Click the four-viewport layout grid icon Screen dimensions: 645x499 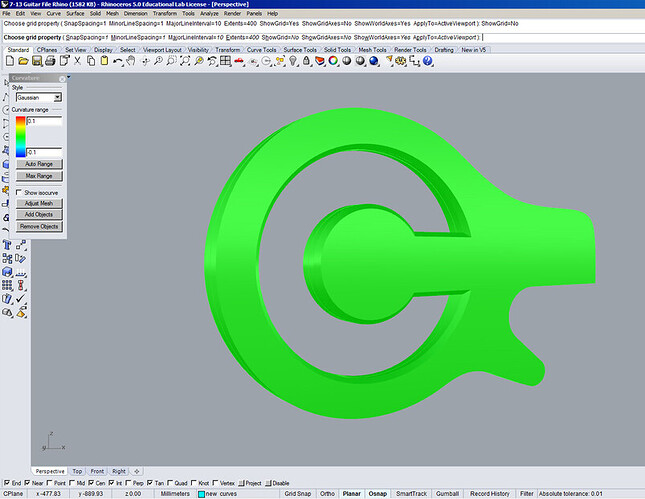click(225, 61)
